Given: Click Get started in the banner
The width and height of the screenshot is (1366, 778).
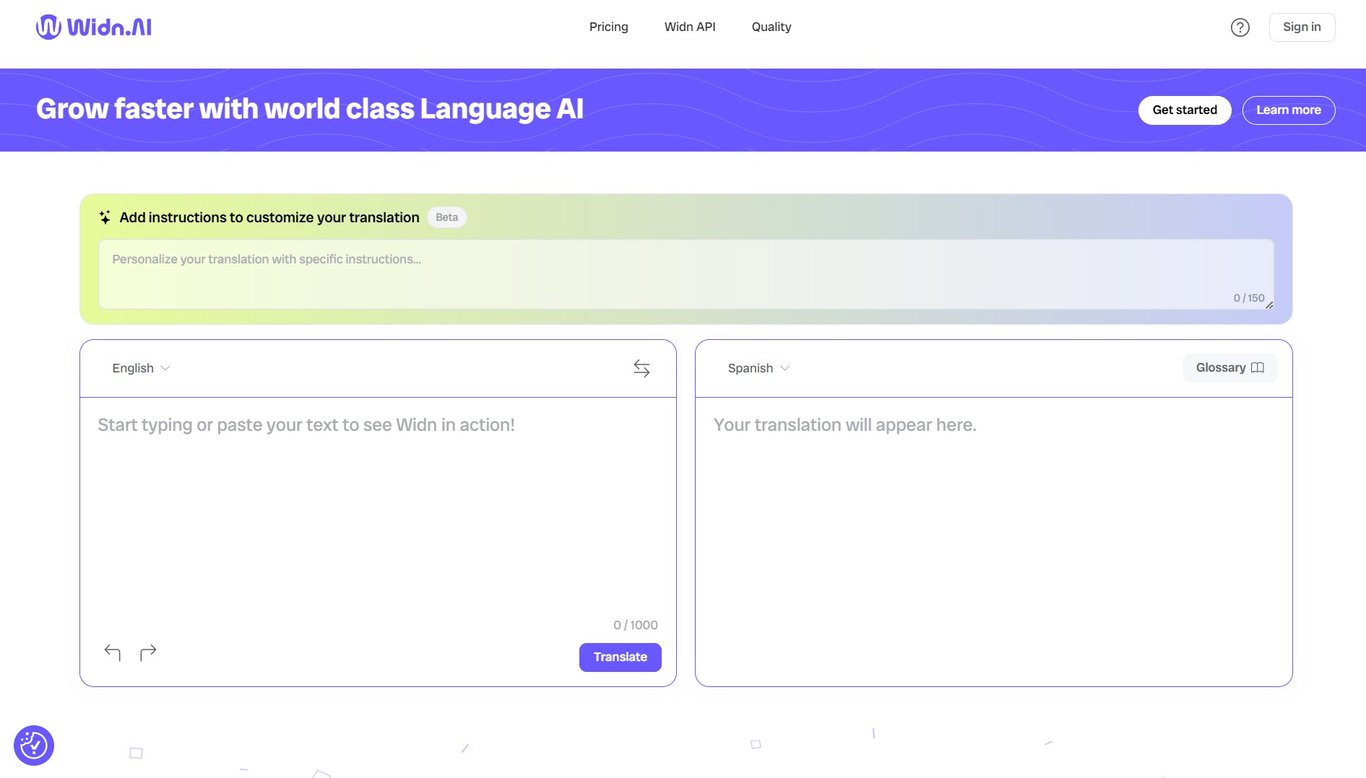Looking at the screenshot, I should [x=1185, y=108].
